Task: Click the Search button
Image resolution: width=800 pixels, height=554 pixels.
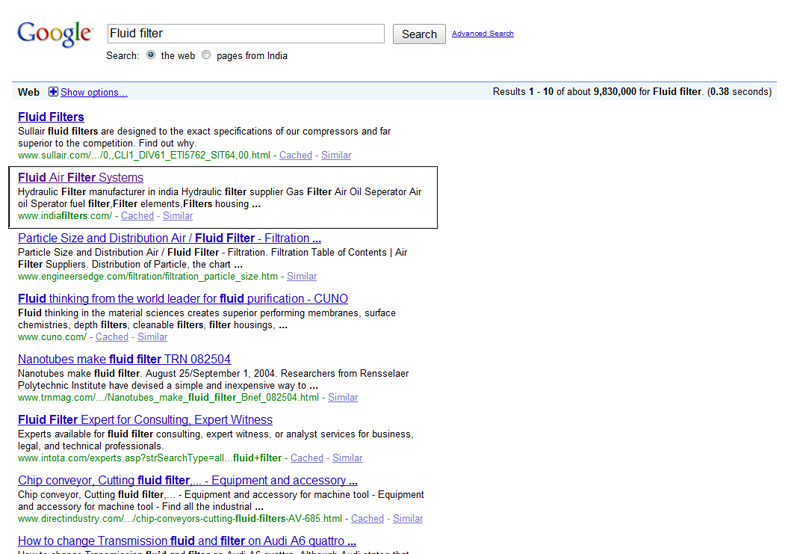Action: click(x=419, y=34)
